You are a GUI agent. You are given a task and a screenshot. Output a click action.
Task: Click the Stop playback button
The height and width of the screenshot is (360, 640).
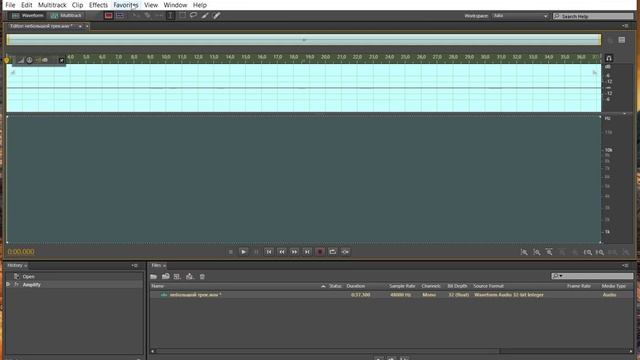pyautogui.click(x=231, y=252)
